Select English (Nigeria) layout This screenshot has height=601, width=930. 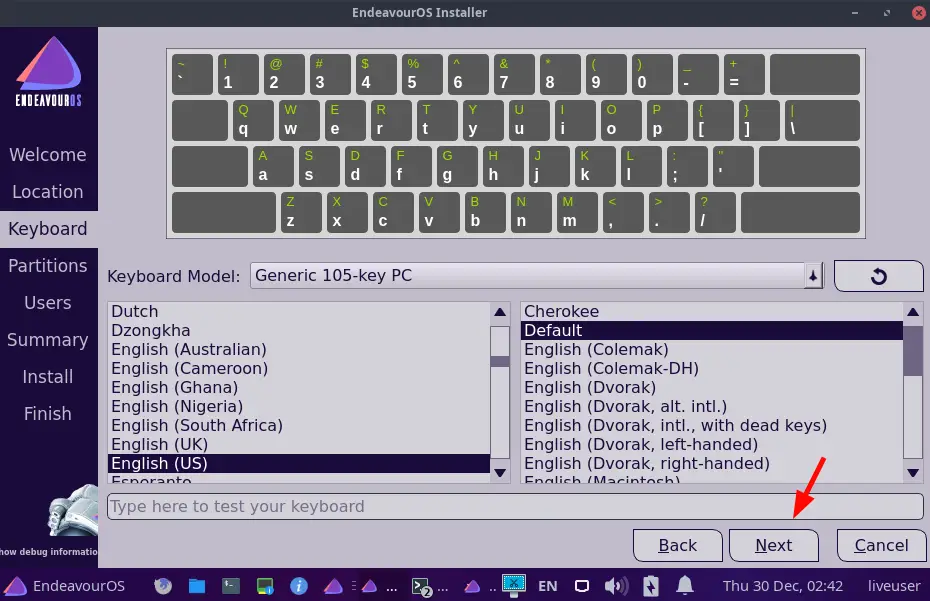[x=299, y=406]
